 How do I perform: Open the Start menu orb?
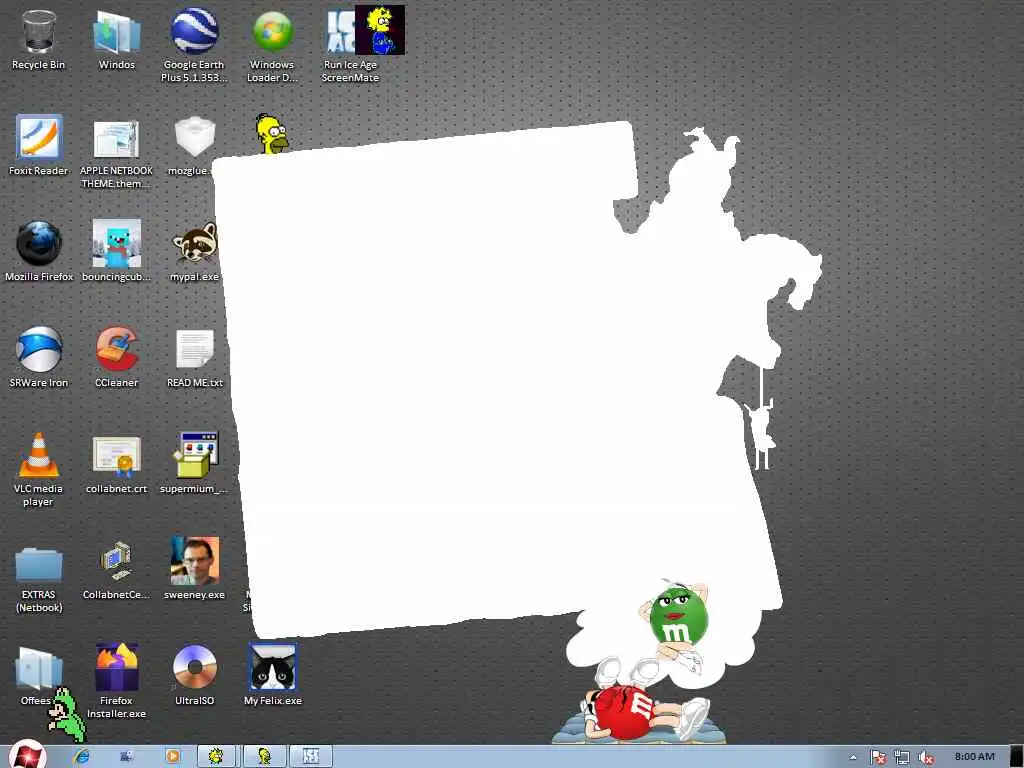(27, 755)
